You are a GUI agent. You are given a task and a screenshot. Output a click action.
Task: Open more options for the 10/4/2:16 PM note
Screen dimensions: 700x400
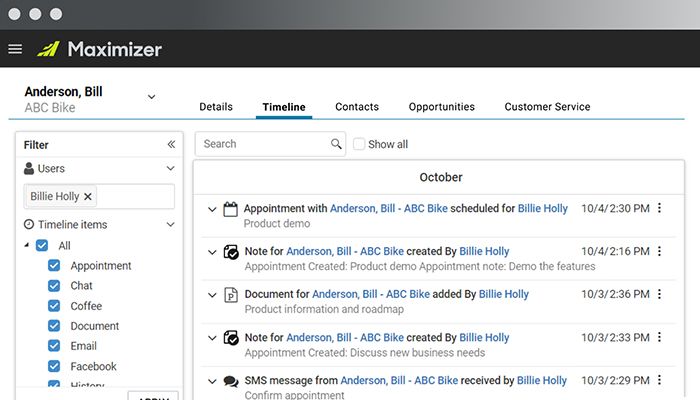(659, 251)
